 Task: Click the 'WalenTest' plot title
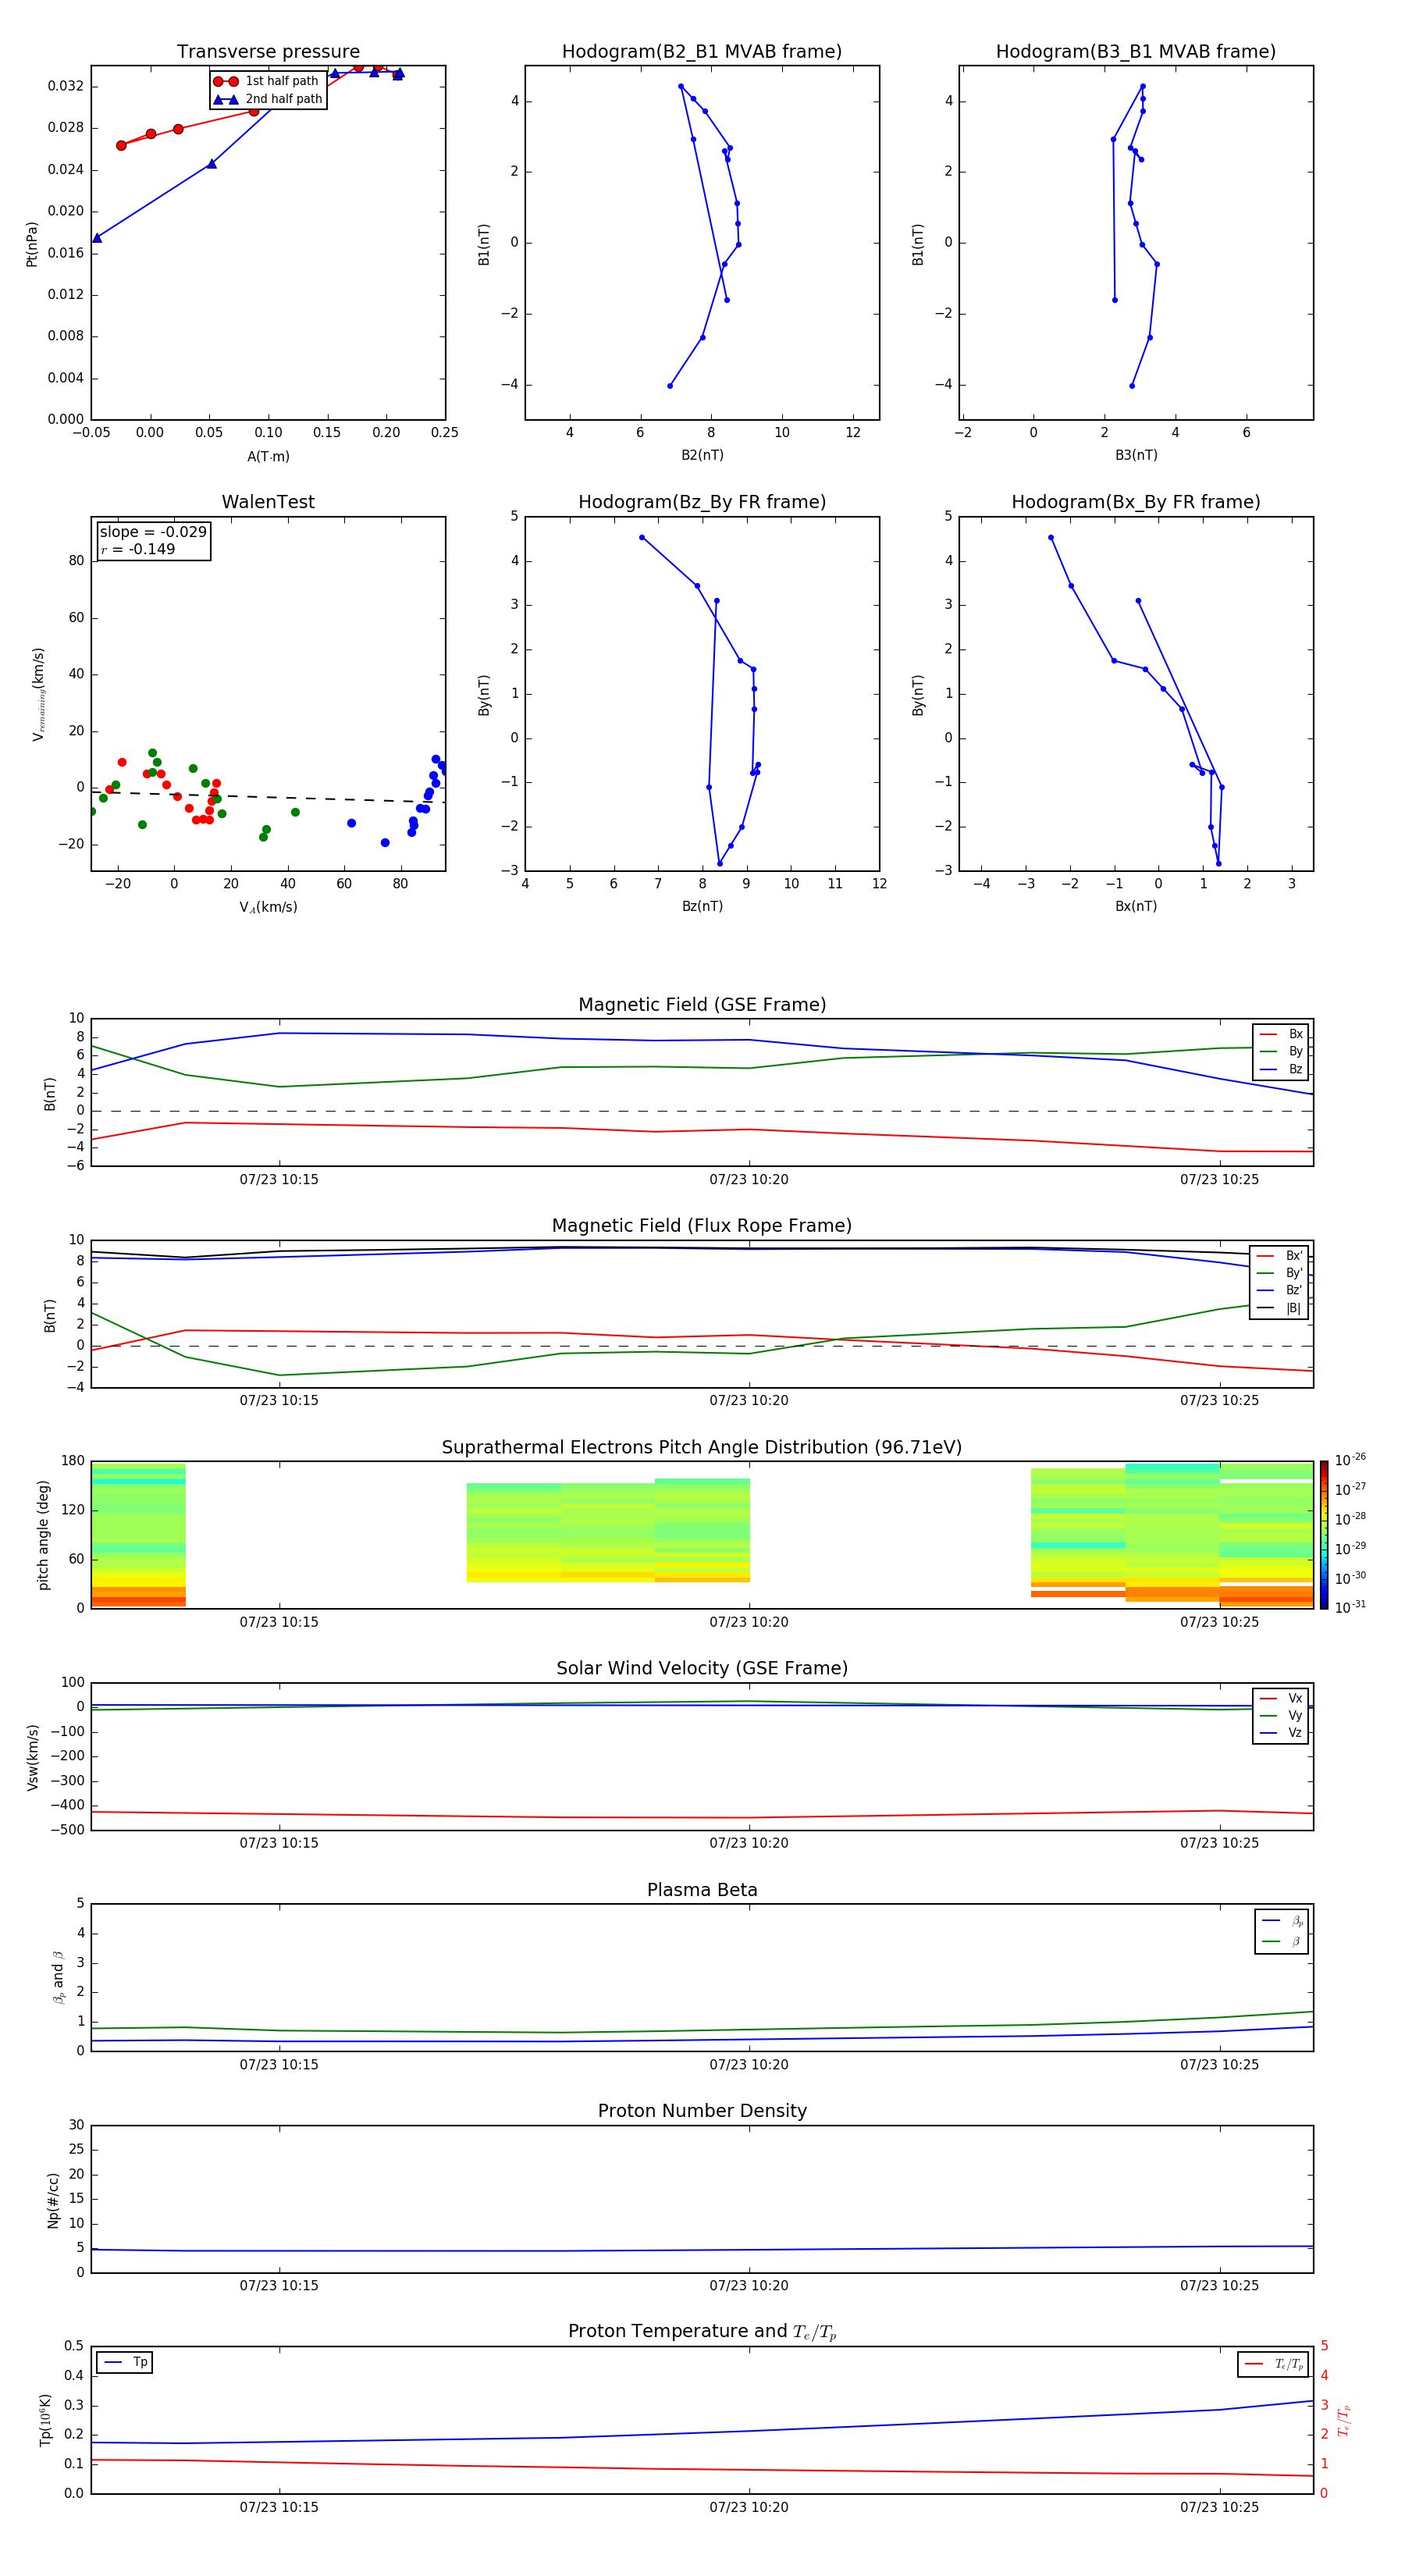click(268, 502)
